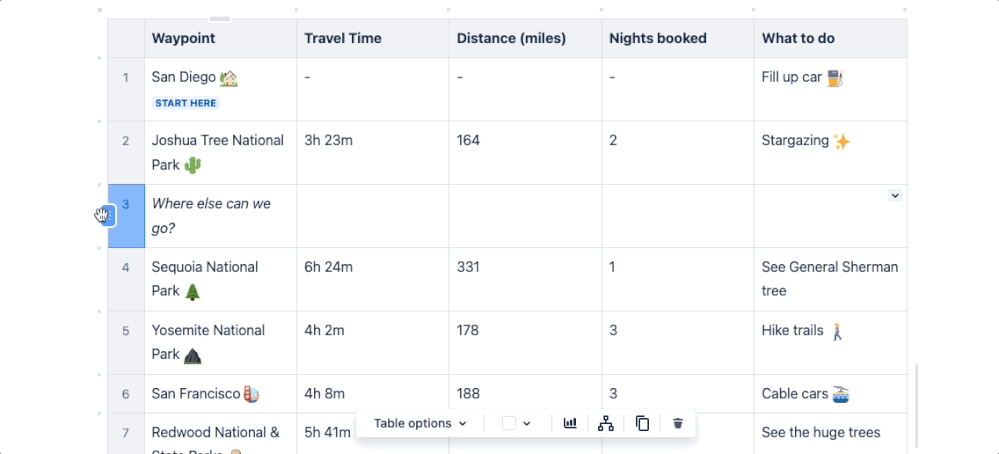This screenshot has height=454, width=999.
Task: Click the Distance (miles) header cell
Action: tap(511, 38)
